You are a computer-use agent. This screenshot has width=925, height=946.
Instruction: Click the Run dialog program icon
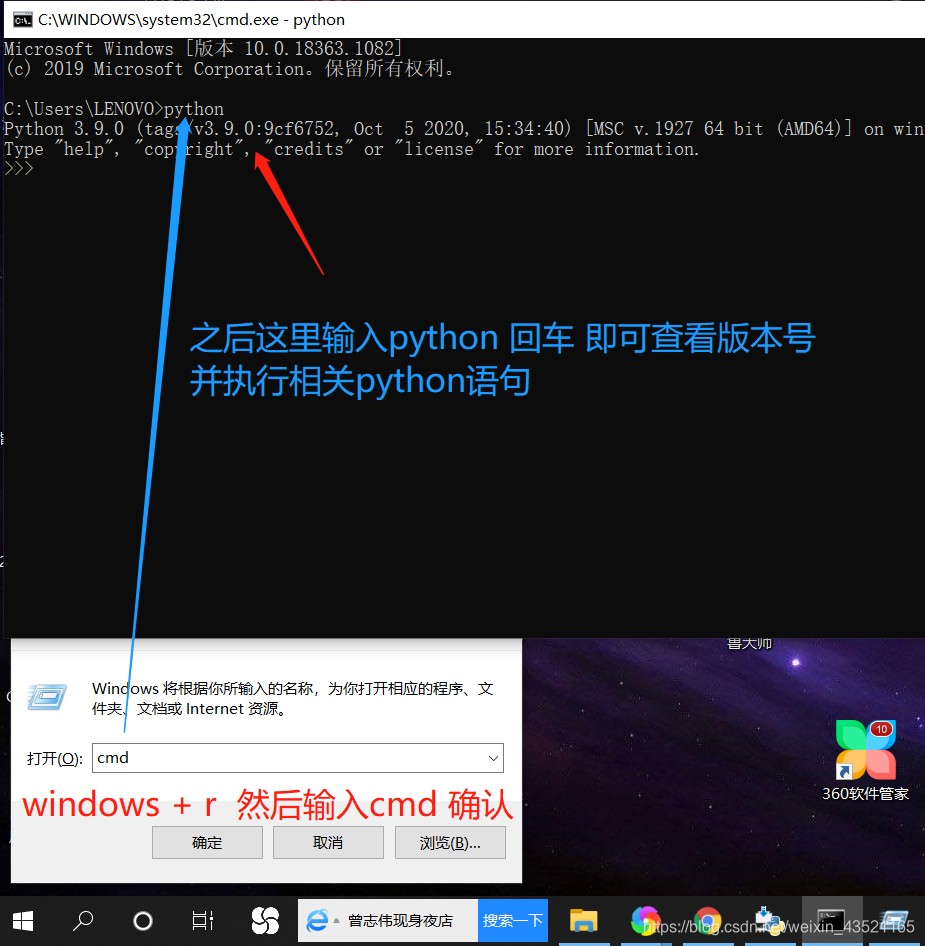(x=47, y=697)
